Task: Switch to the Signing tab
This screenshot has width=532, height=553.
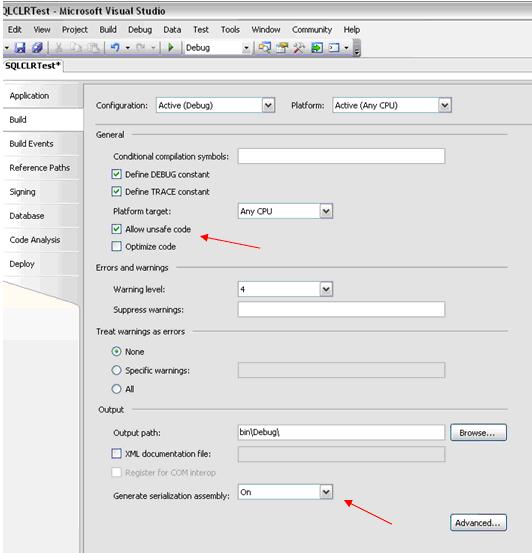Action: point(22,192)
